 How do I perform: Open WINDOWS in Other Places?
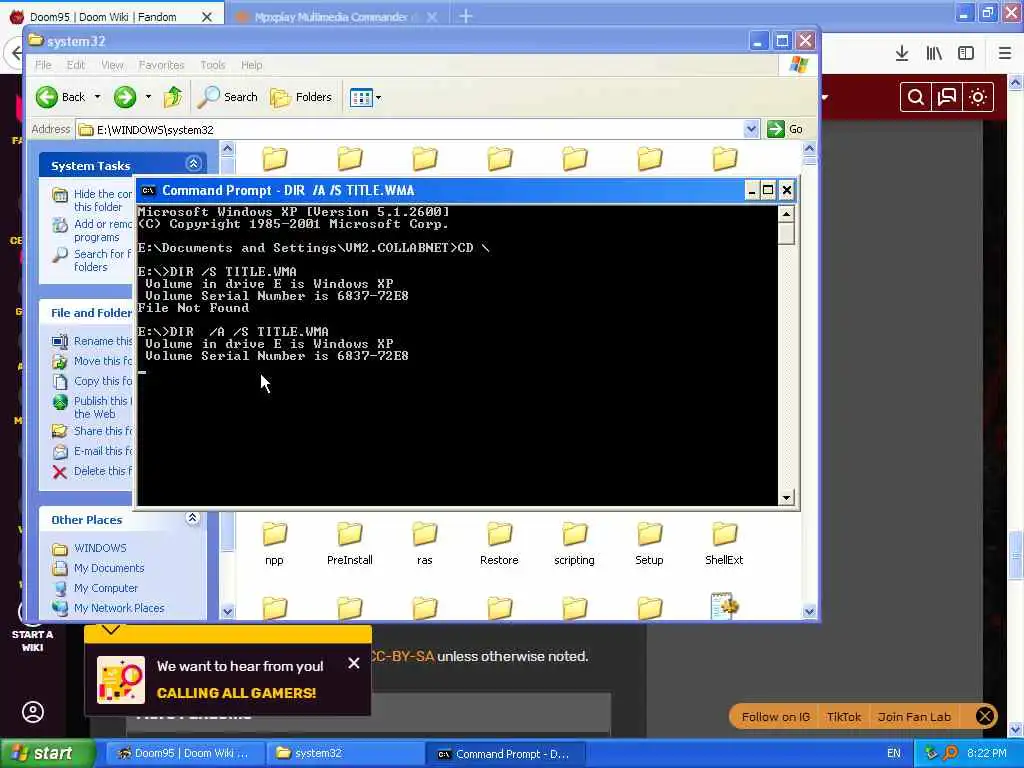point(100,548)
